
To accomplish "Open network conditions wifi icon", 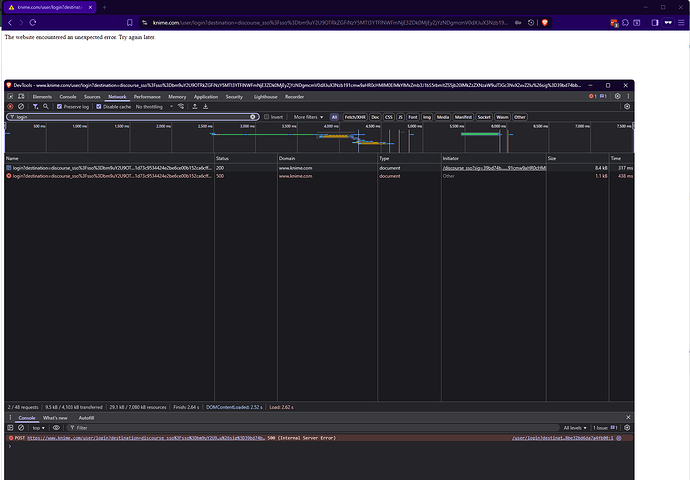I will (x=181, y=106).
